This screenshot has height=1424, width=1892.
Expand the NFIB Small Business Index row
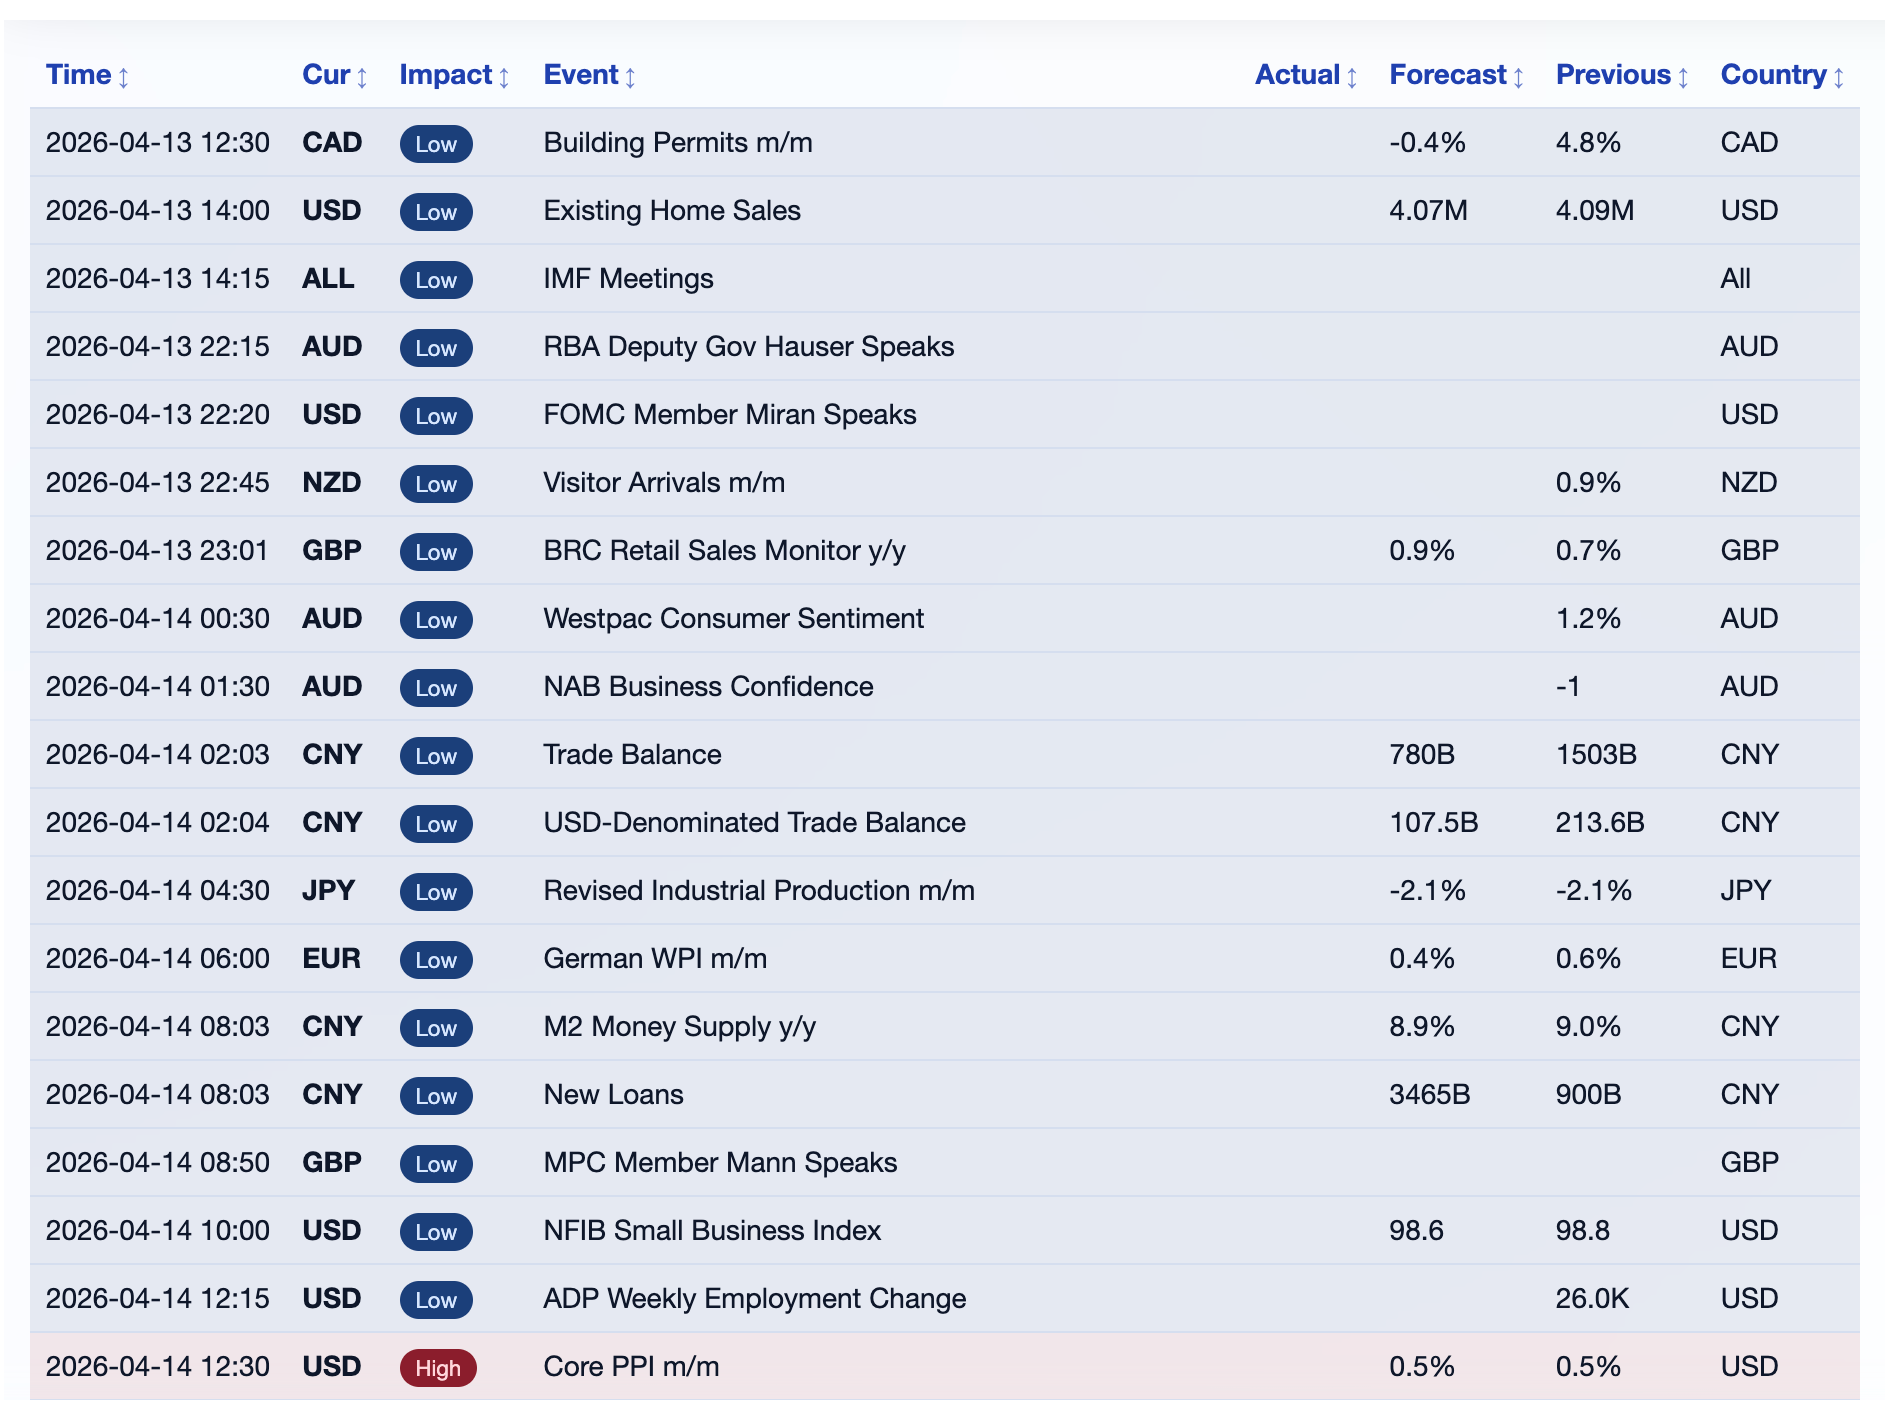click(x=711, y=1231)
